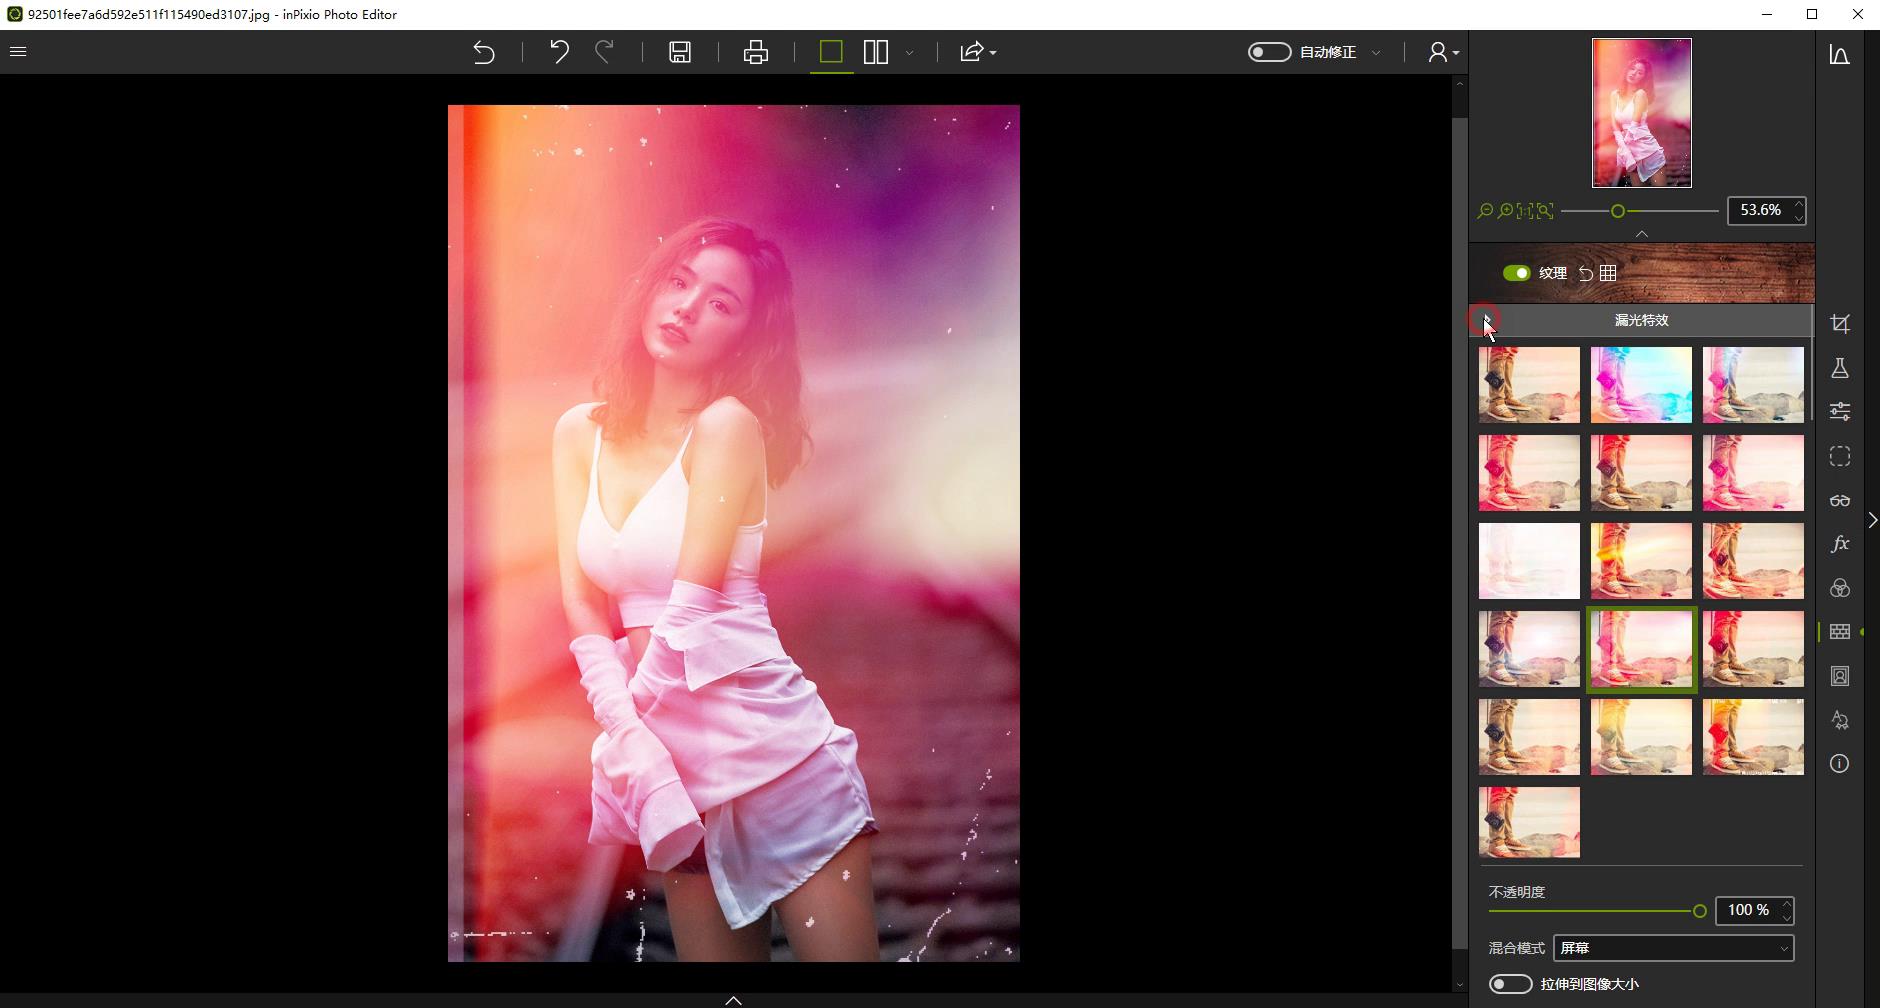The image size is (1880, 1008).
Task: Revert image to original
Action: (x=484, y=52)
